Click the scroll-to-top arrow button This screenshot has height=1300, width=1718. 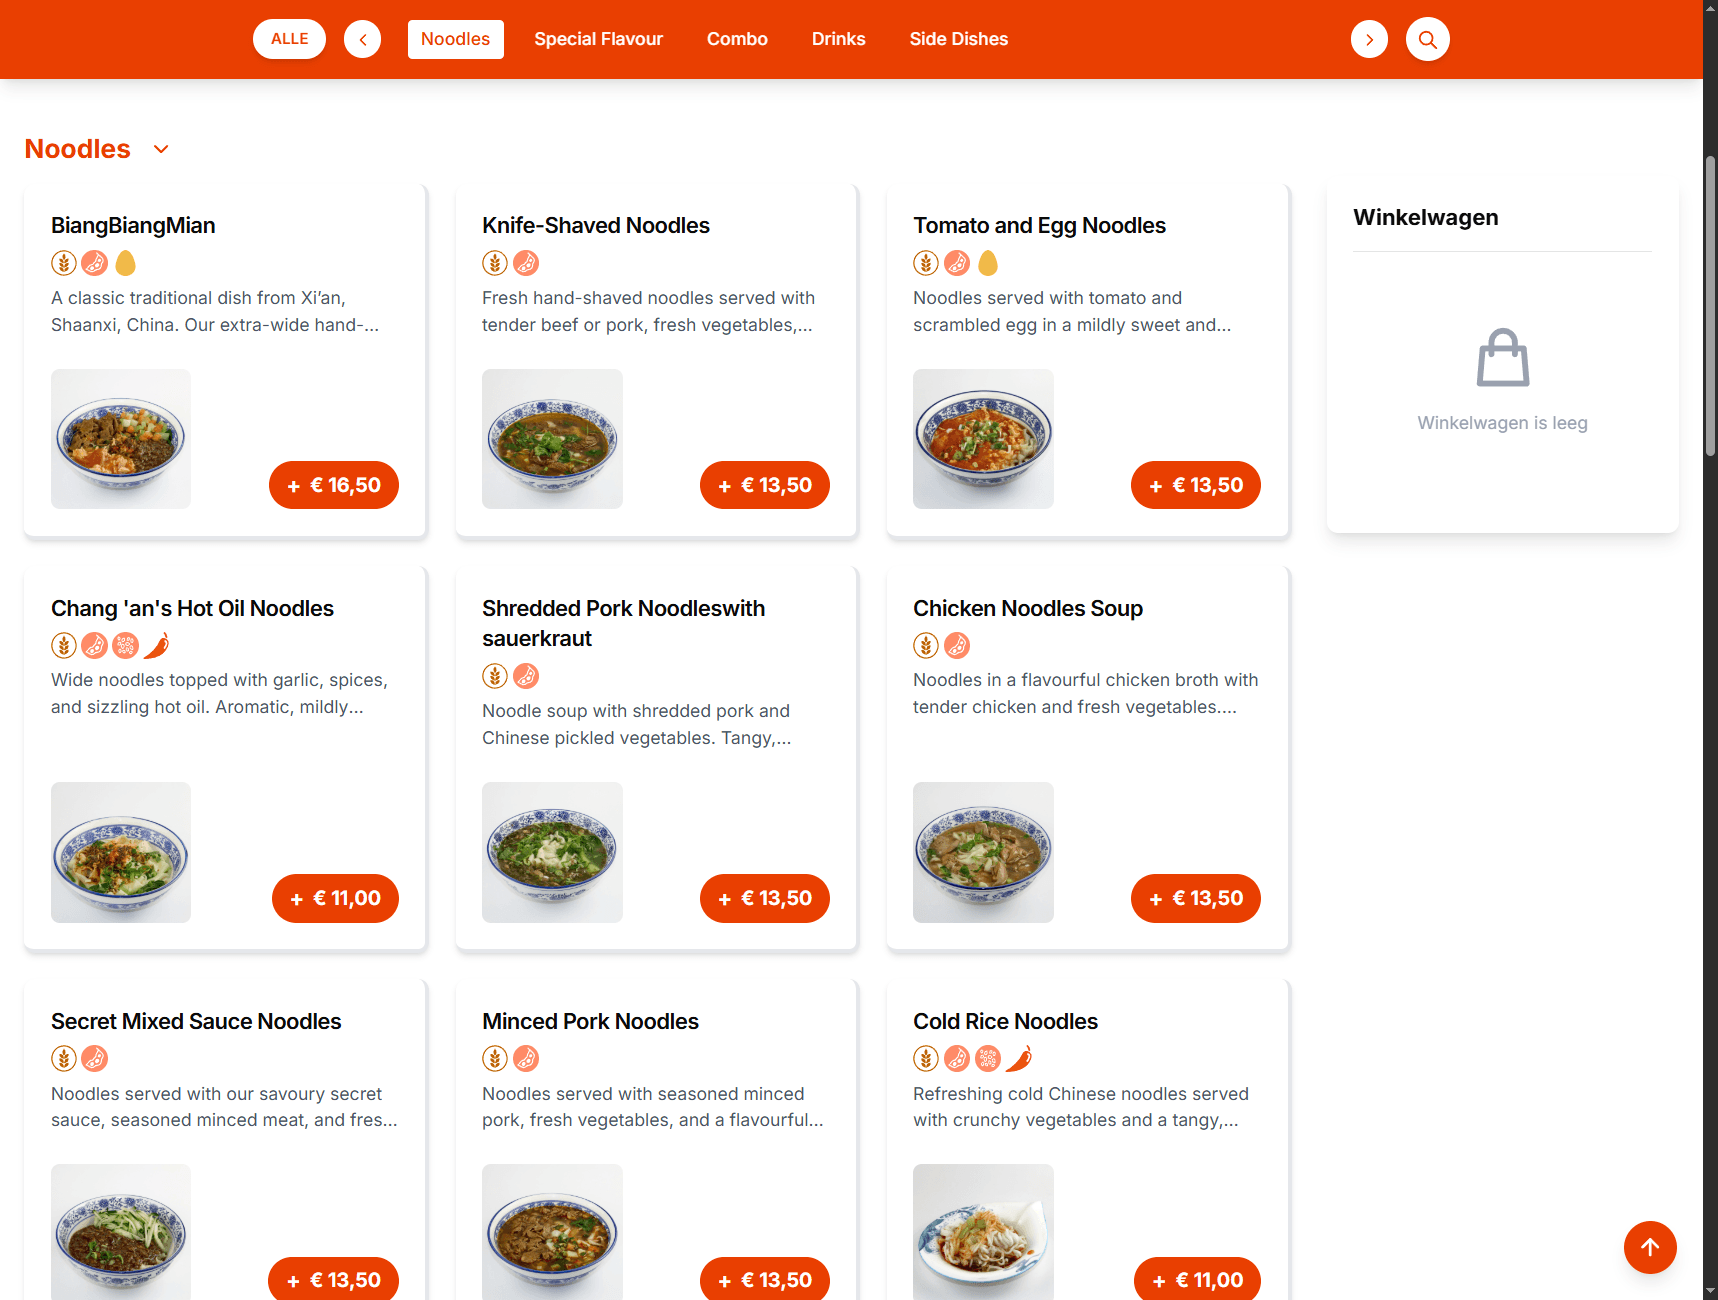pyautogui.click(x=1649, y=1247)
